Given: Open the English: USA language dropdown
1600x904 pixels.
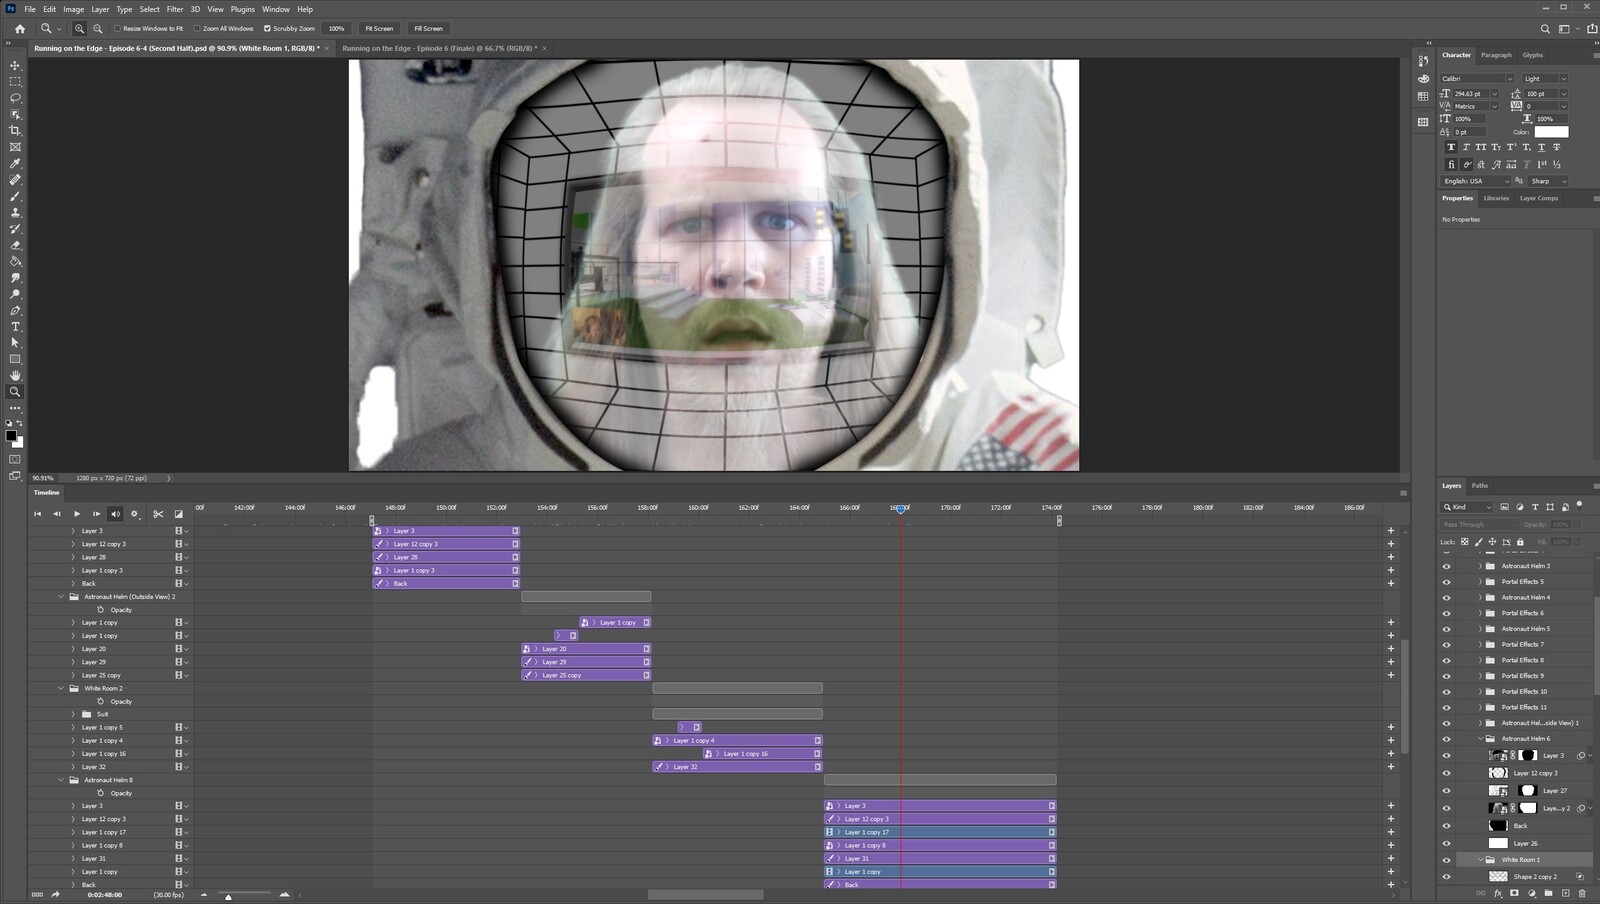Looking at the screenshot, I should 1476,181.
